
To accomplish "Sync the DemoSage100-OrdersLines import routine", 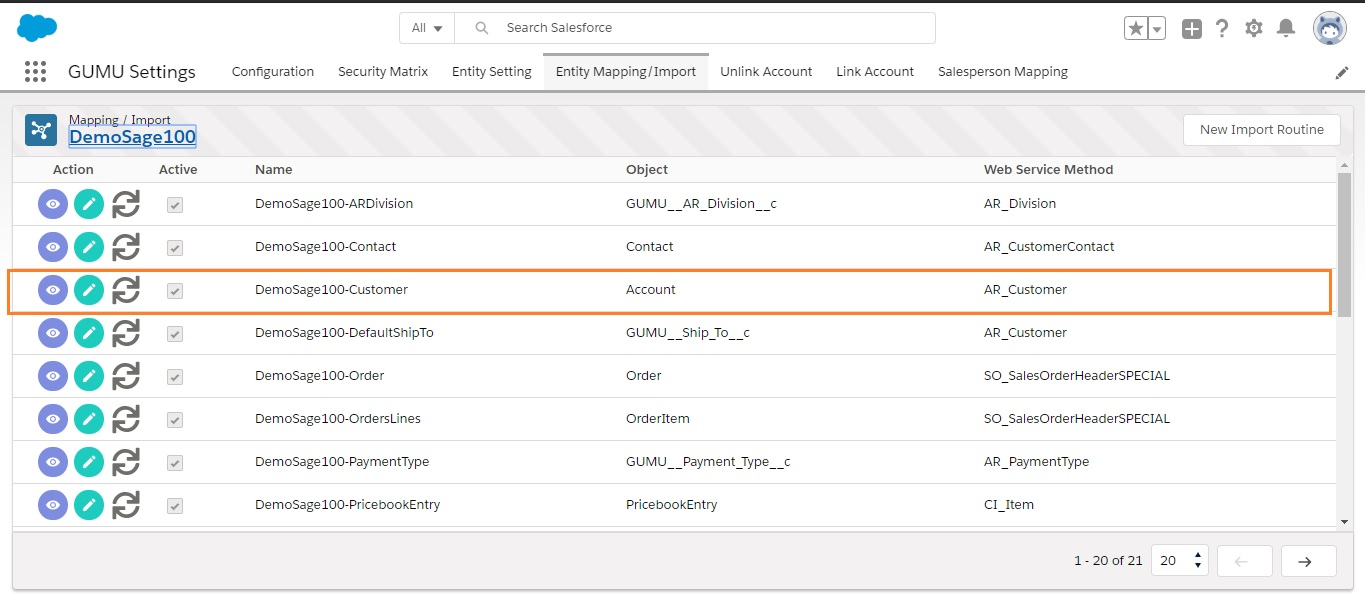I will coord(125,419).
